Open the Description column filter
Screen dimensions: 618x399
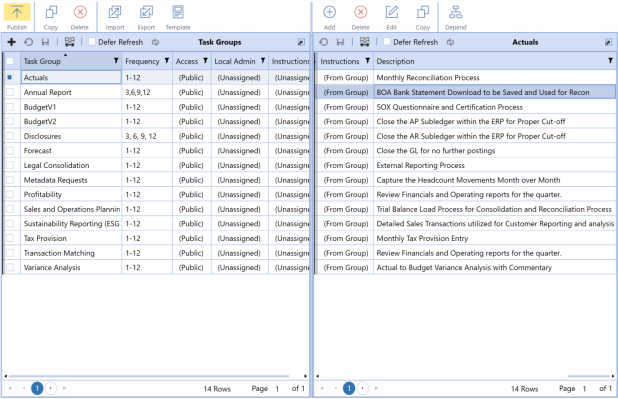(610, 61)
